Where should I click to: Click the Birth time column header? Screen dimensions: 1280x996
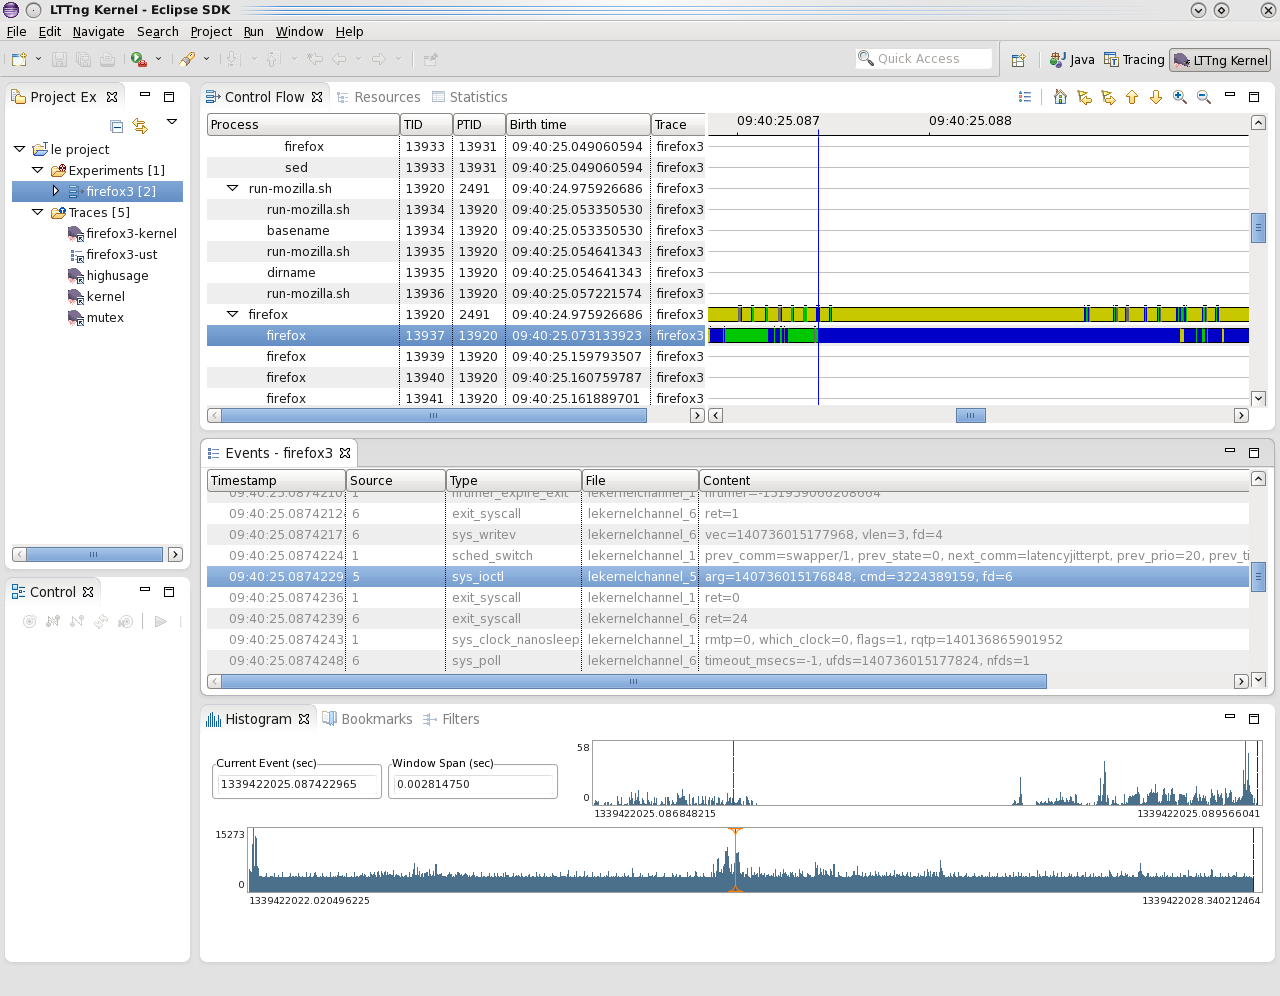pos(578,124)
